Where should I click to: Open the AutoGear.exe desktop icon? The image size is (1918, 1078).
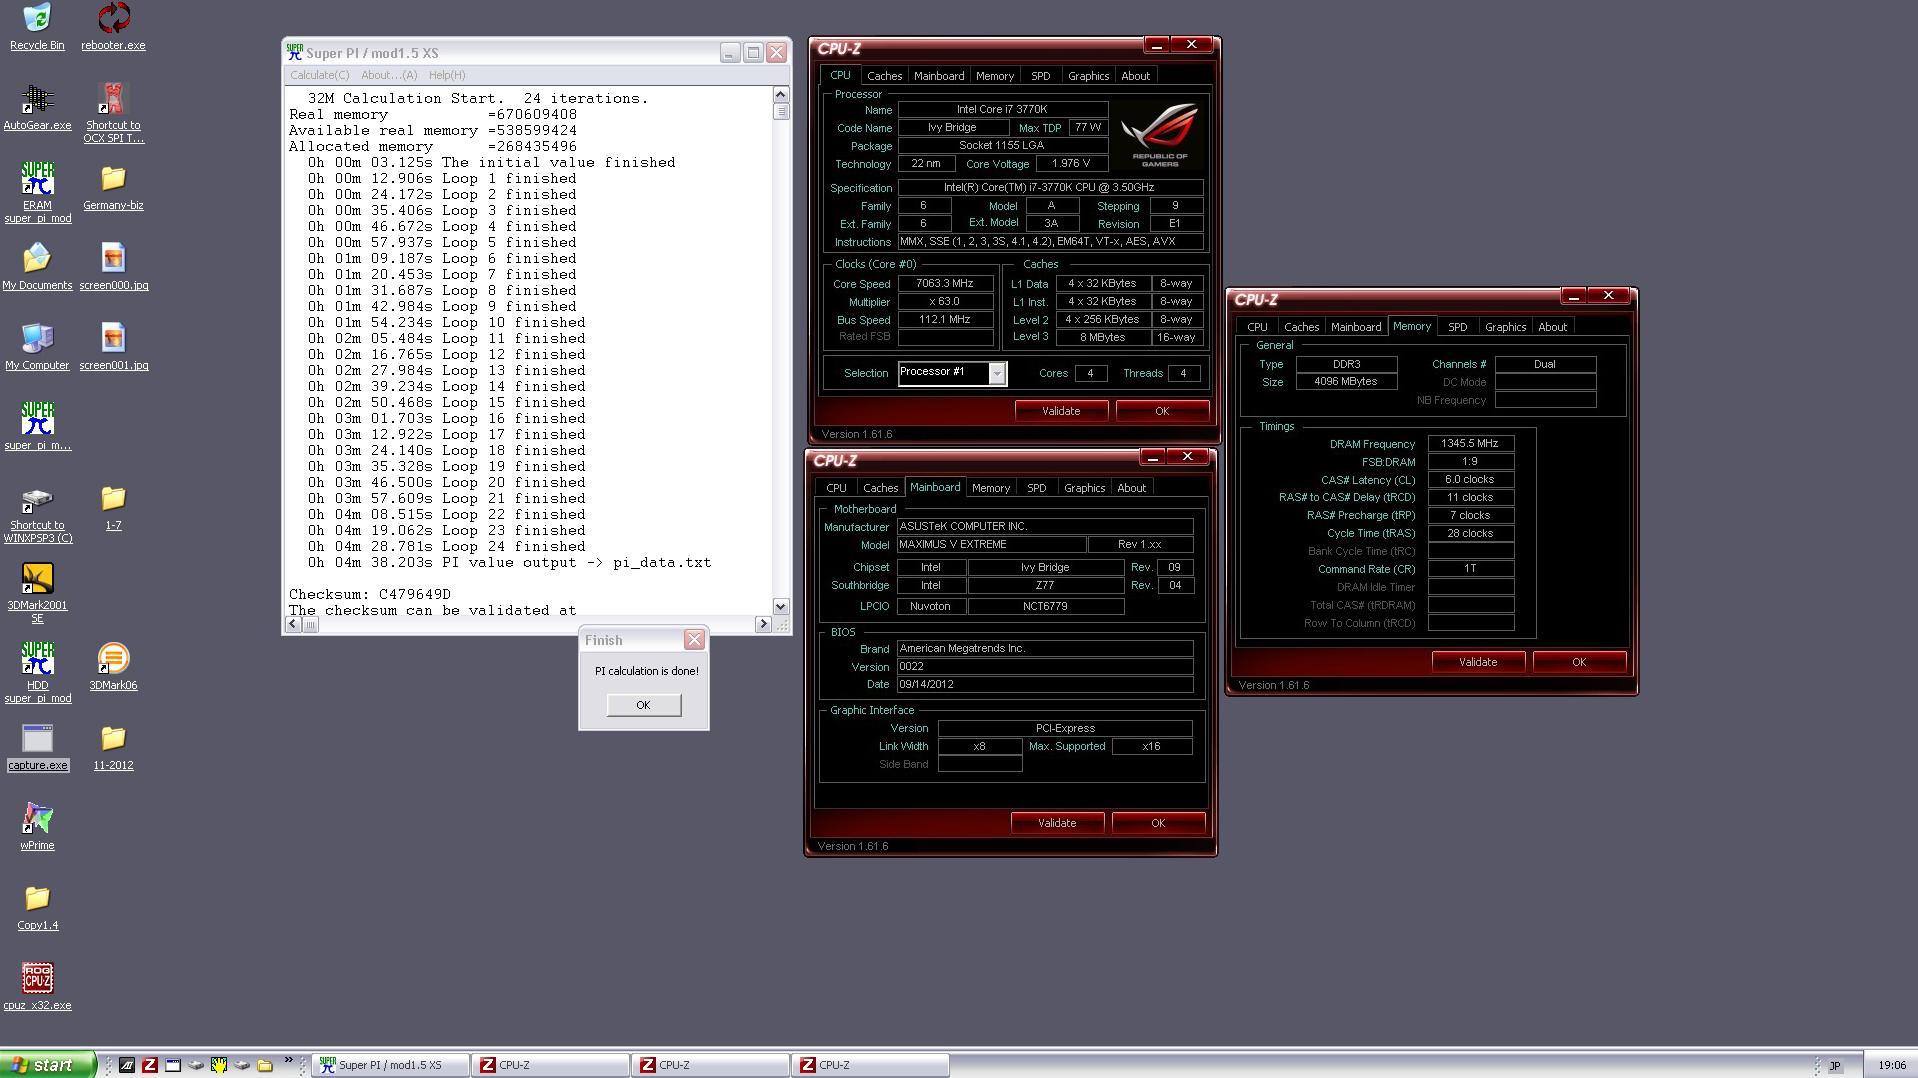tap(37, 100)
